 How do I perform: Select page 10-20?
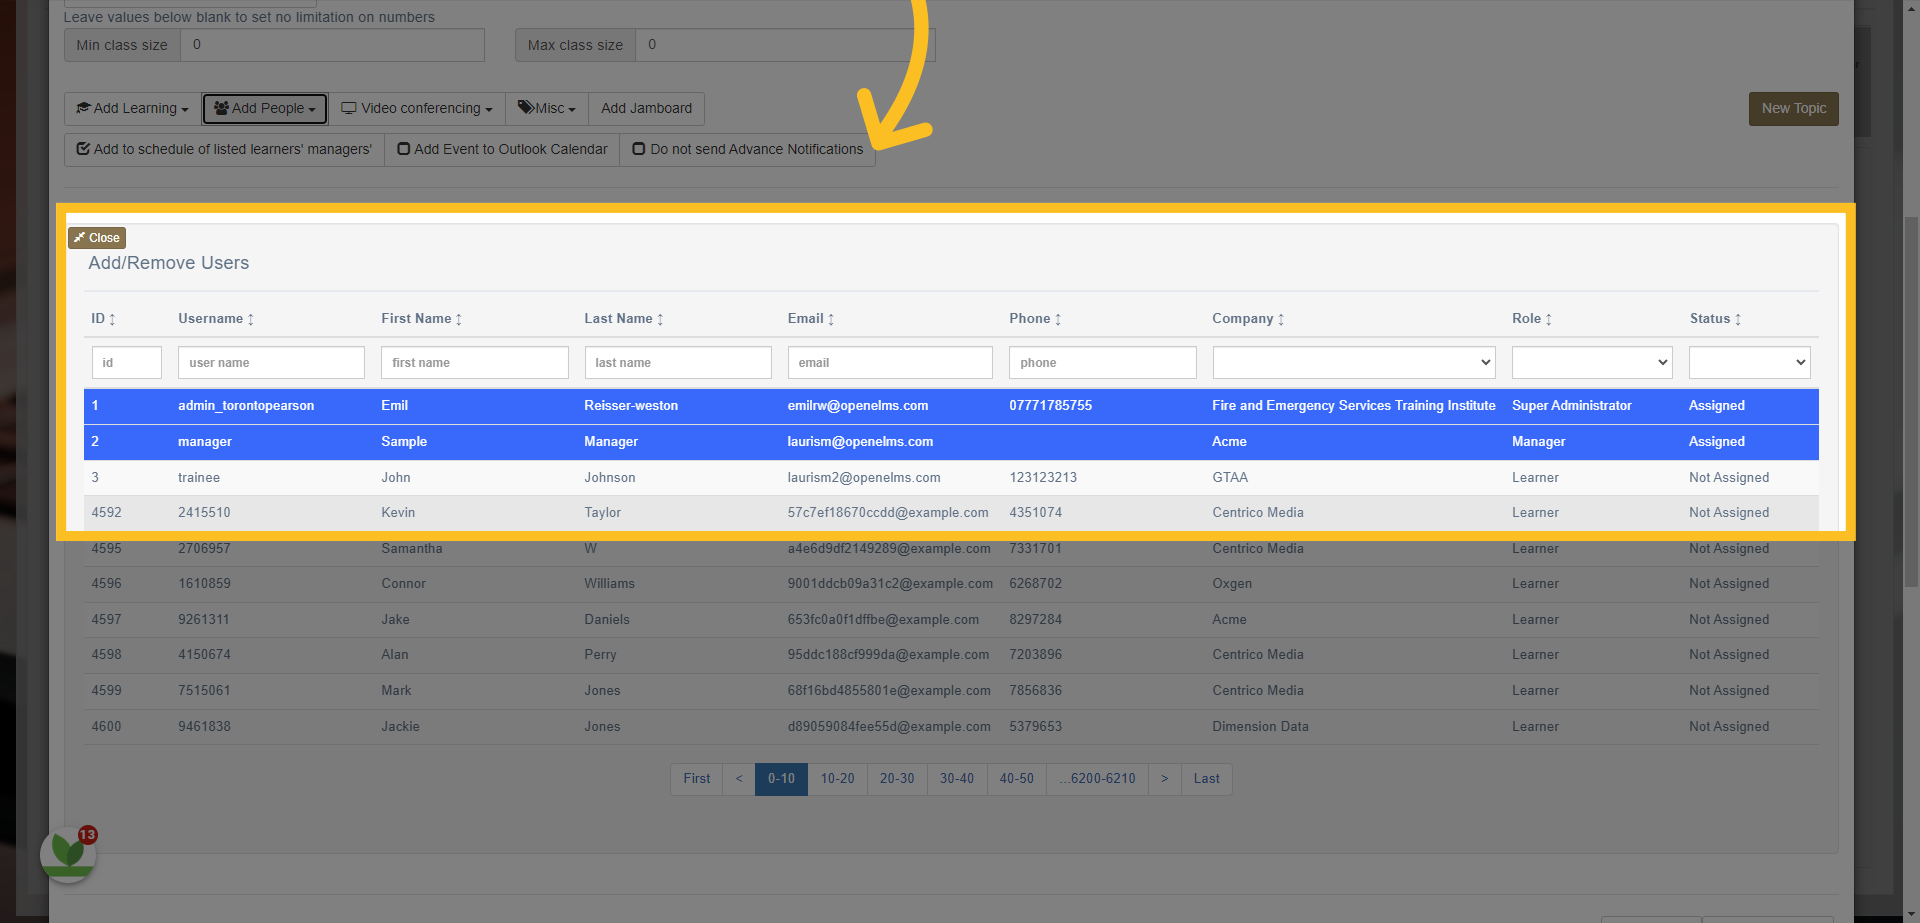pyautogui.click(x=838, y=779)
